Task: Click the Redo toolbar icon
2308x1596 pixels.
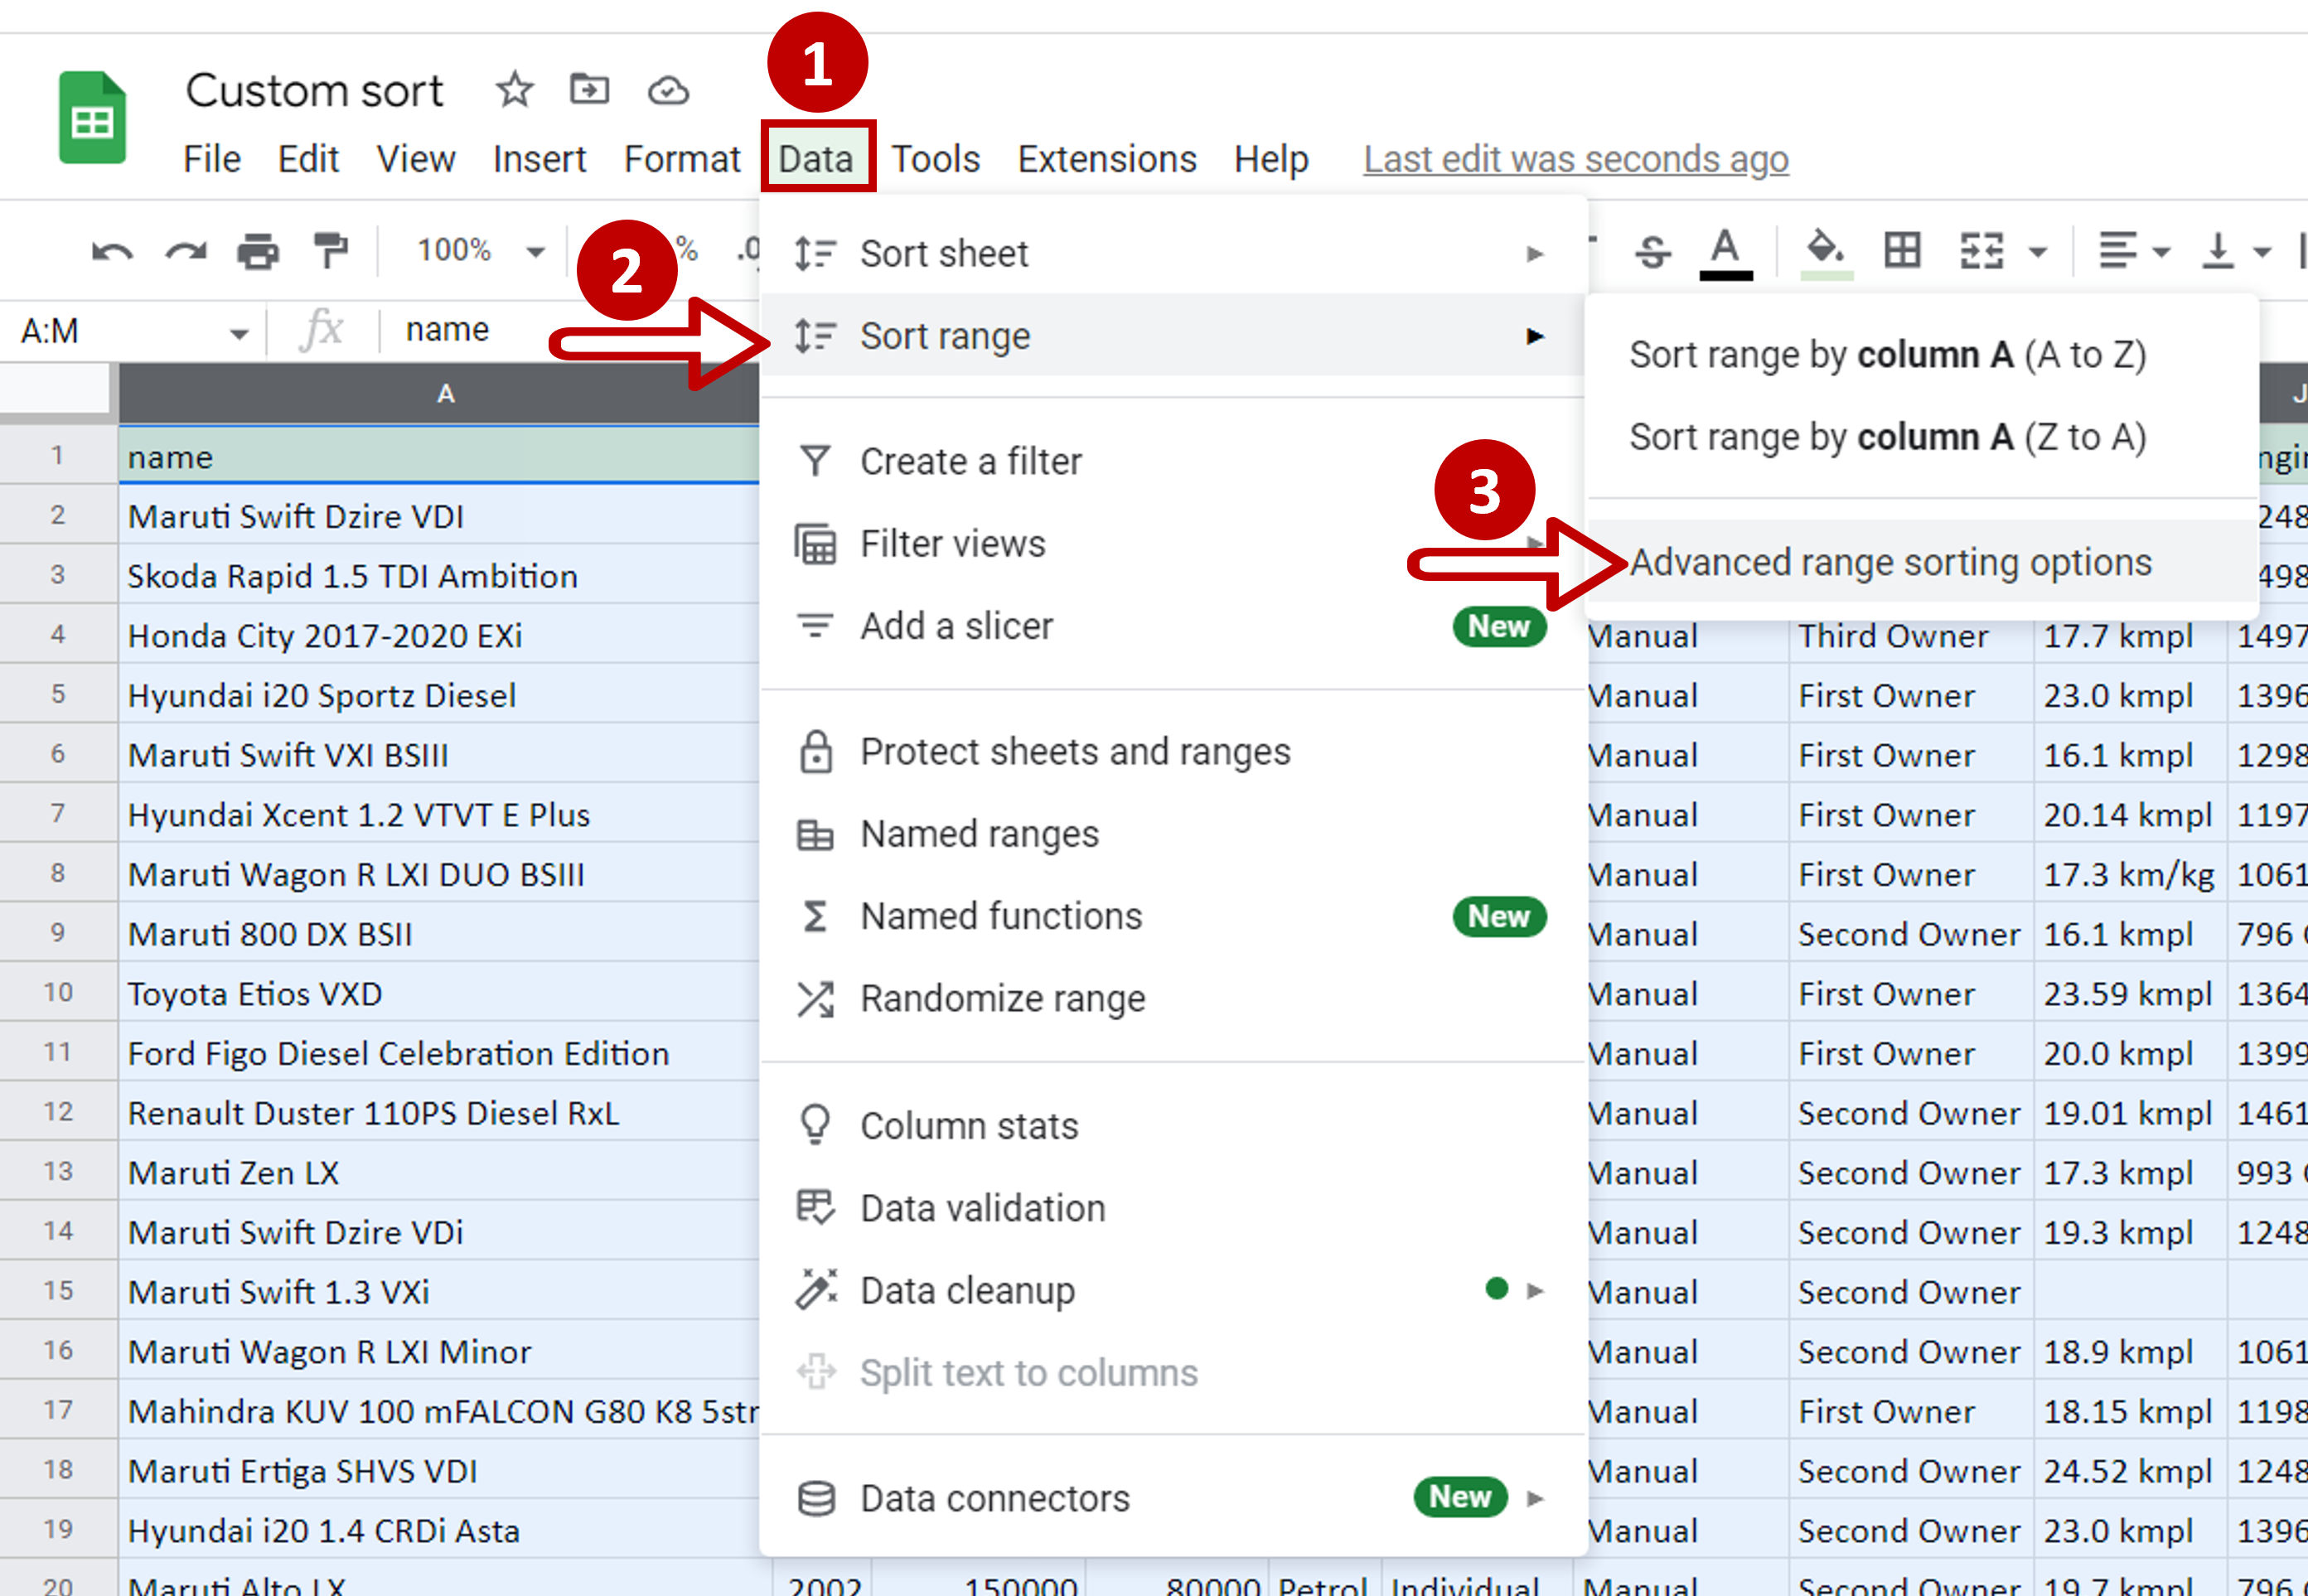Action: [185, 251]
